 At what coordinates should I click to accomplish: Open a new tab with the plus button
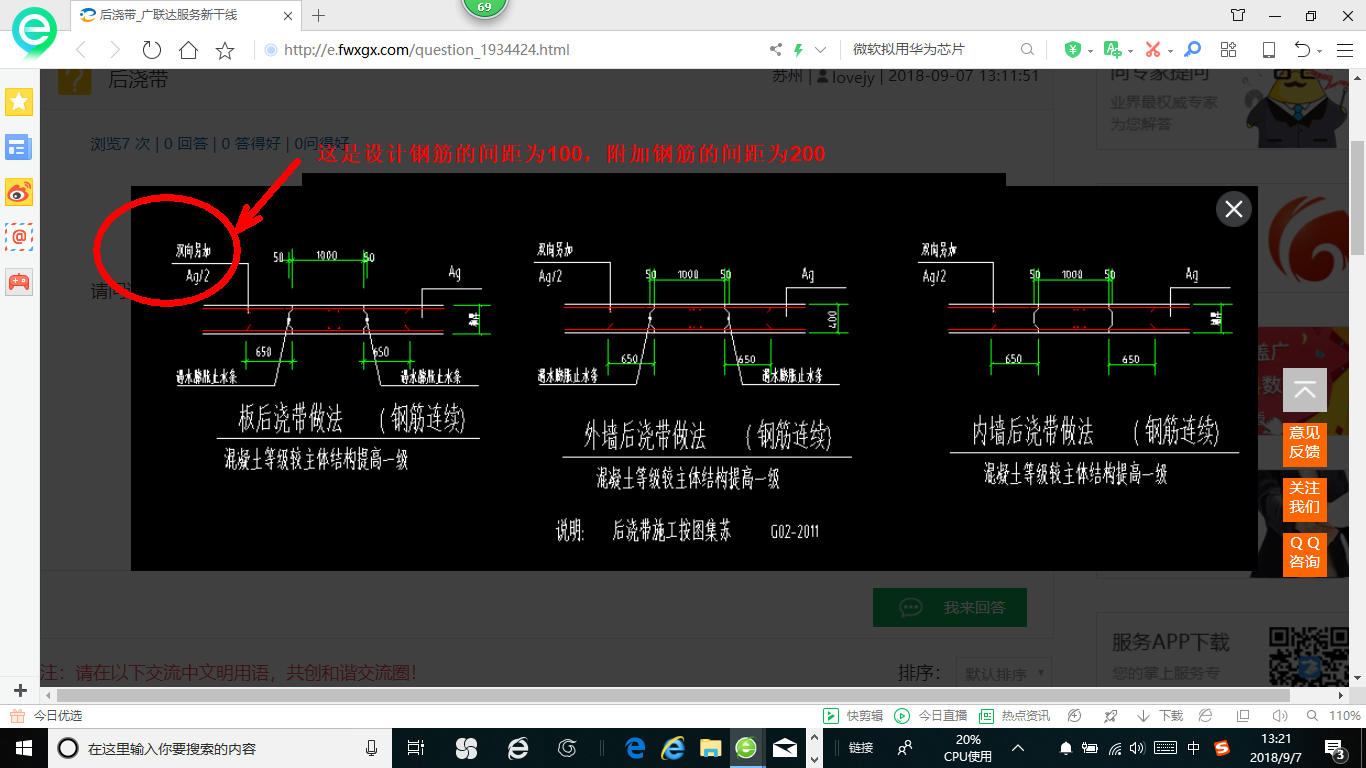pos(319,15)
